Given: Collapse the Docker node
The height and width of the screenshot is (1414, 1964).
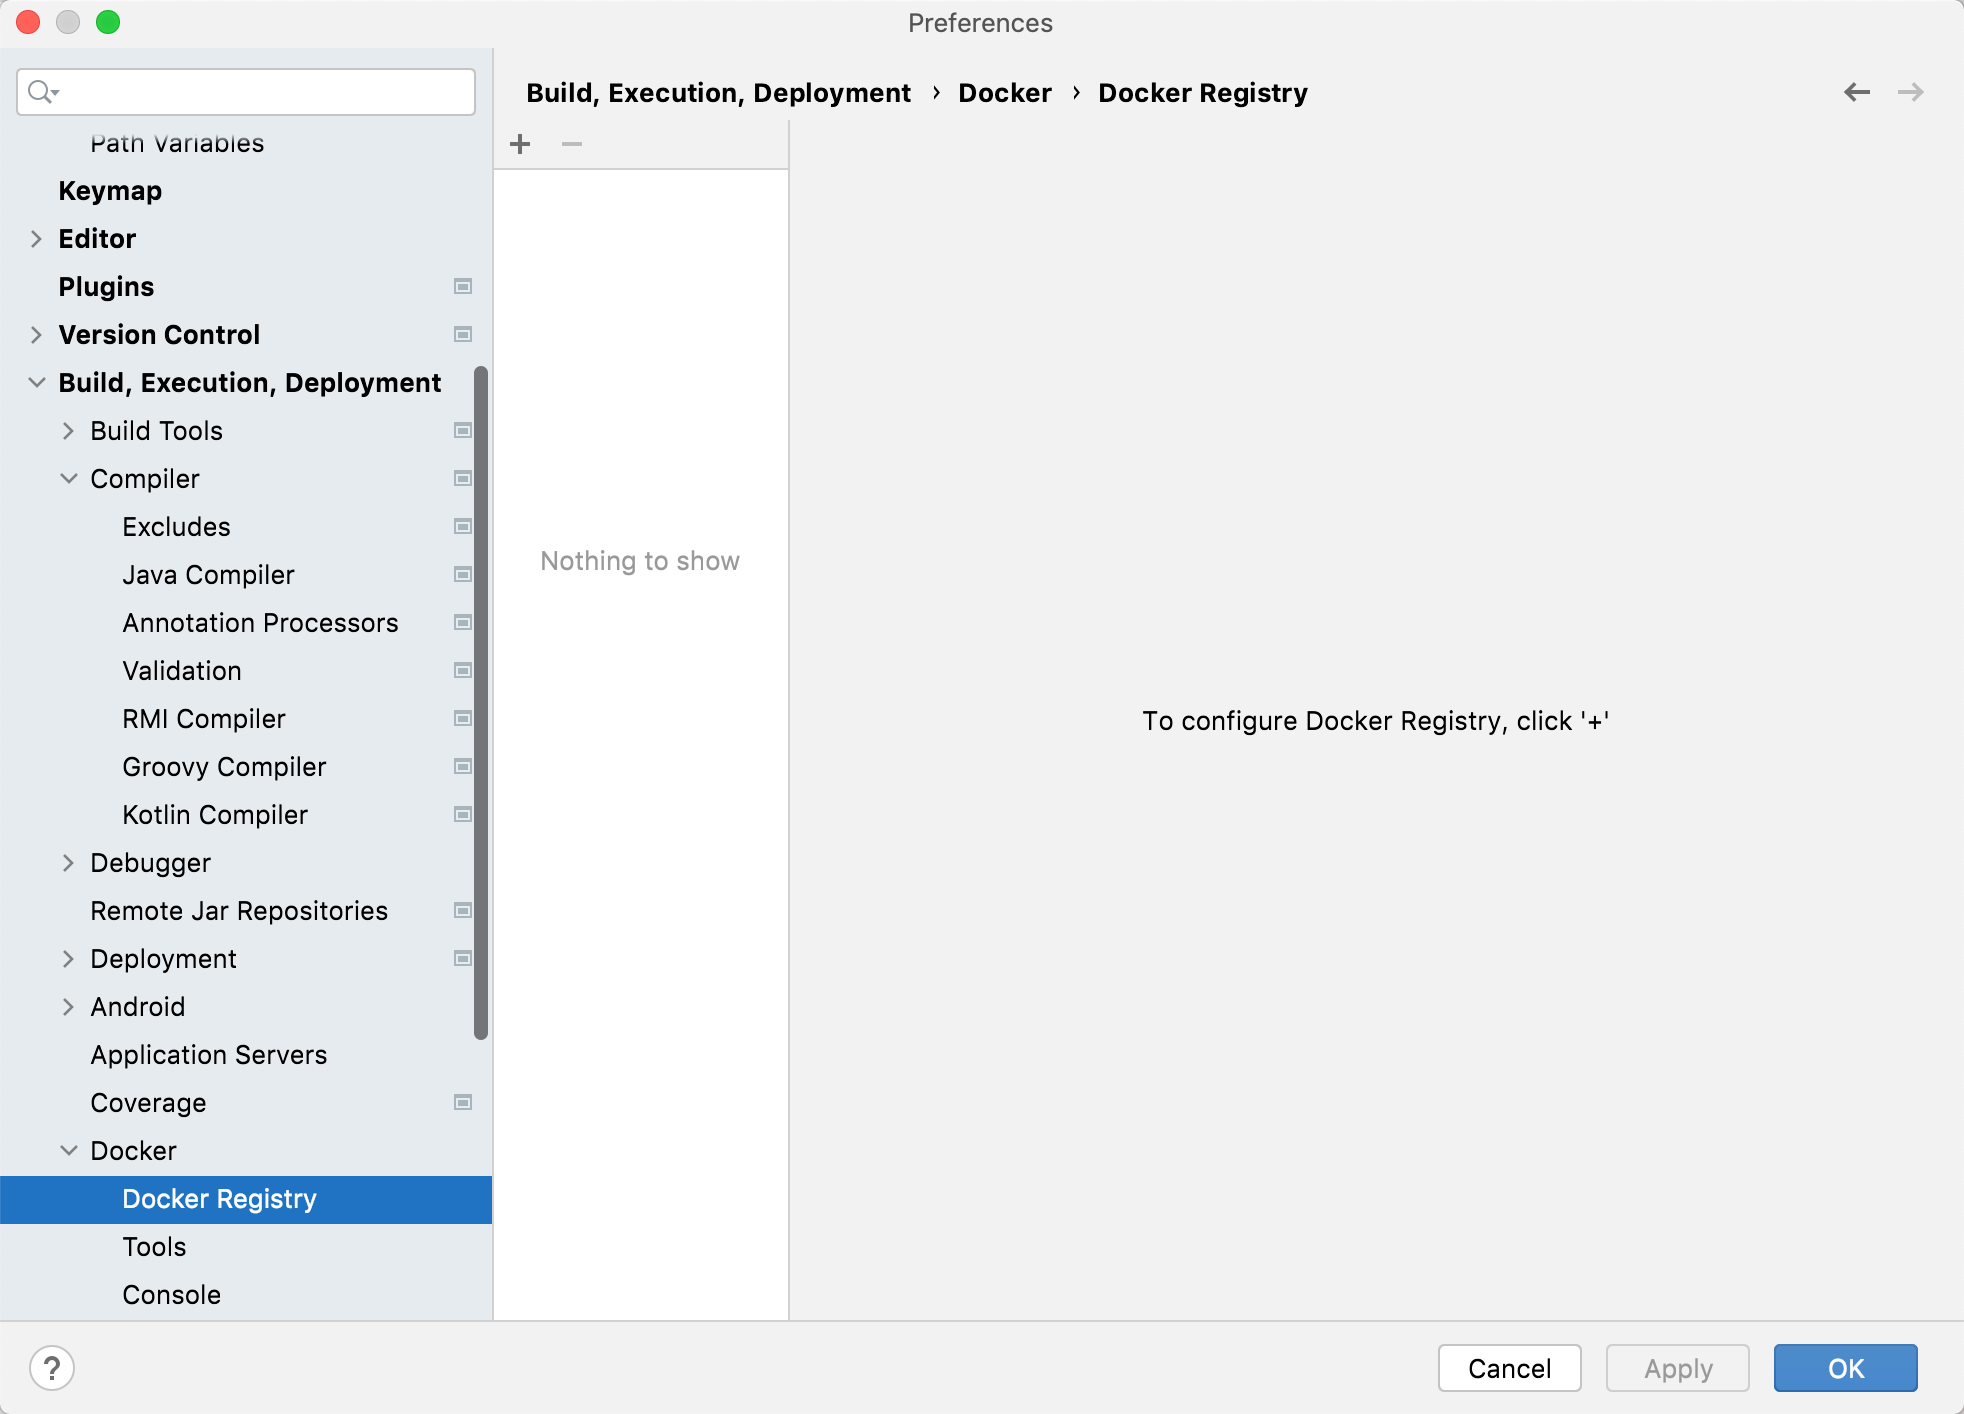Looking at the screenshot, I should pyautogui.click(x=68, y=1151).
